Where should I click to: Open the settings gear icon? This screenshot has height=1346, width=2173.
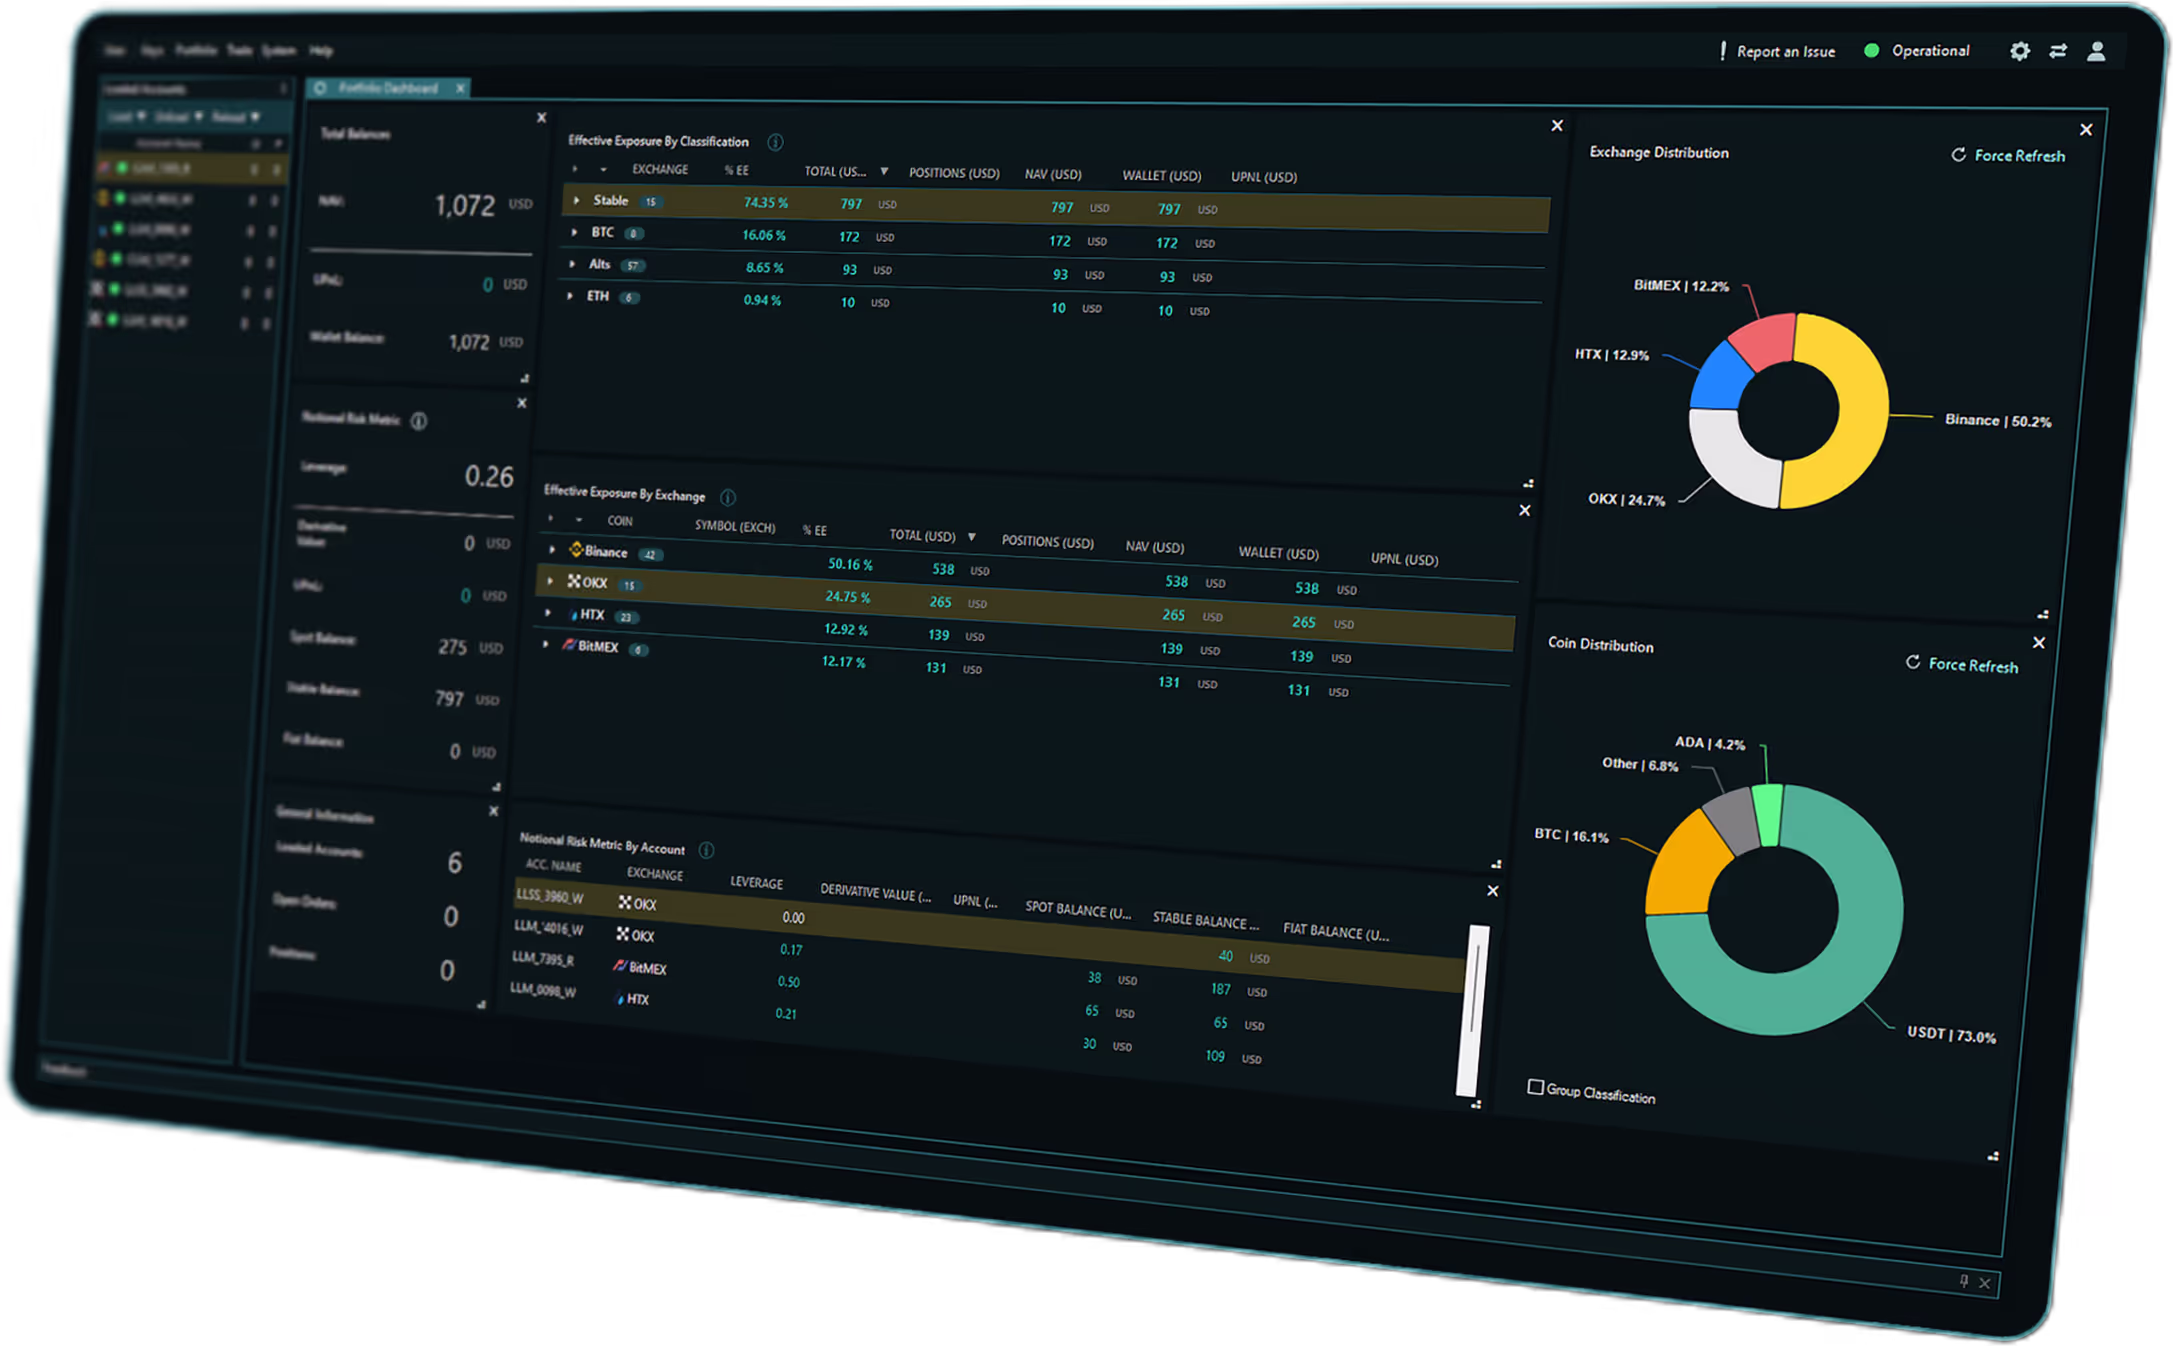[2019, 51]
